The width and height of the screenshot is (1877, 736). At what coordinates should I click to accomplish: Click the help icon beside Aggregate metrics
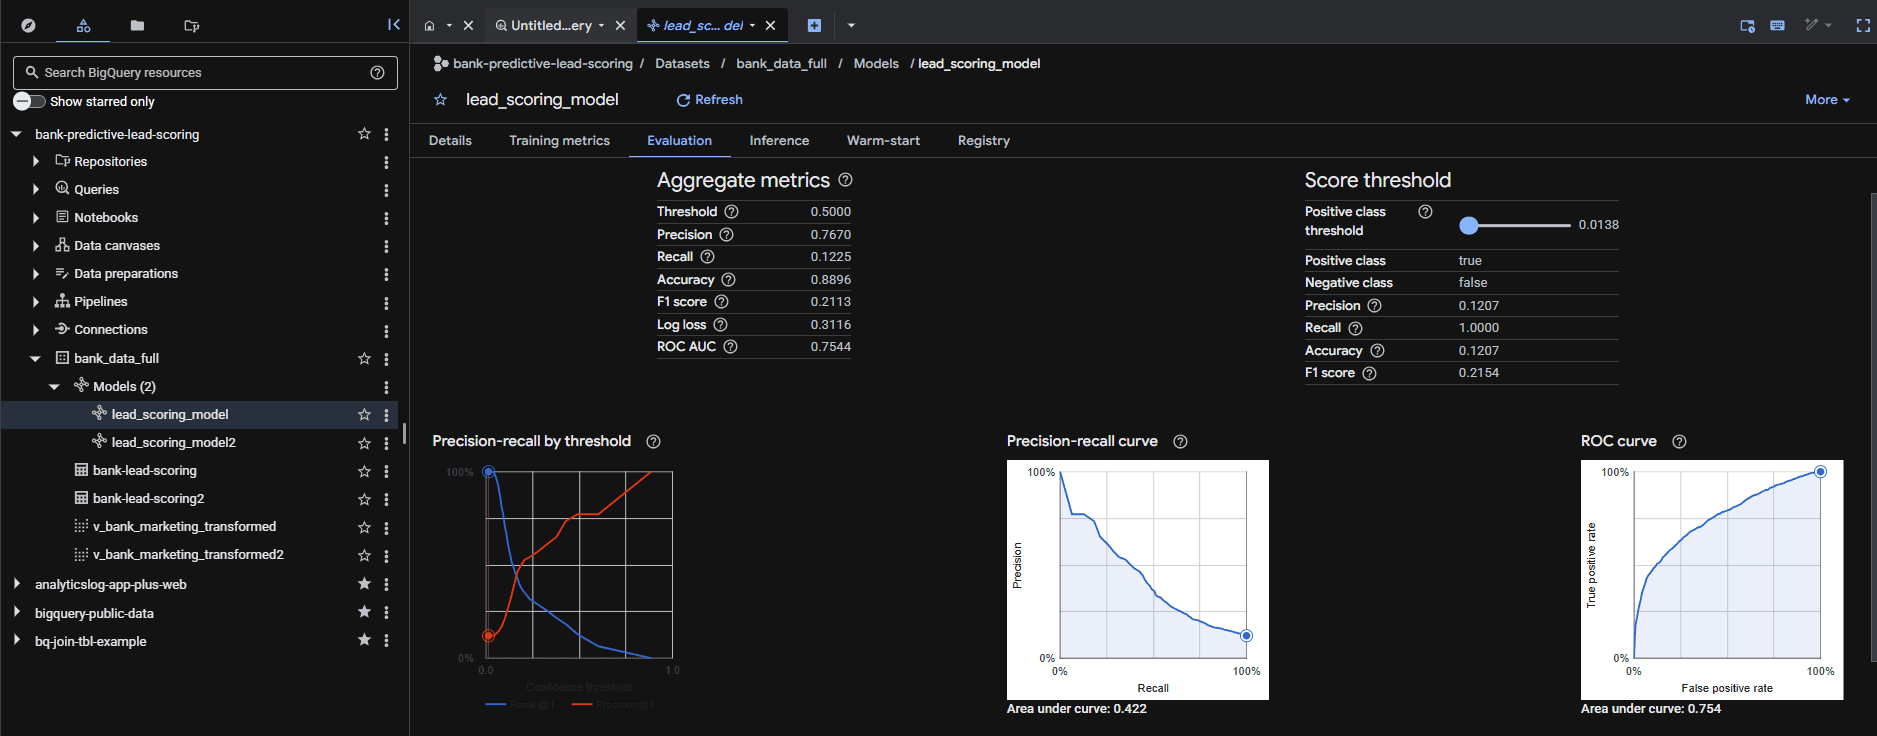click(x=845, y=180)
